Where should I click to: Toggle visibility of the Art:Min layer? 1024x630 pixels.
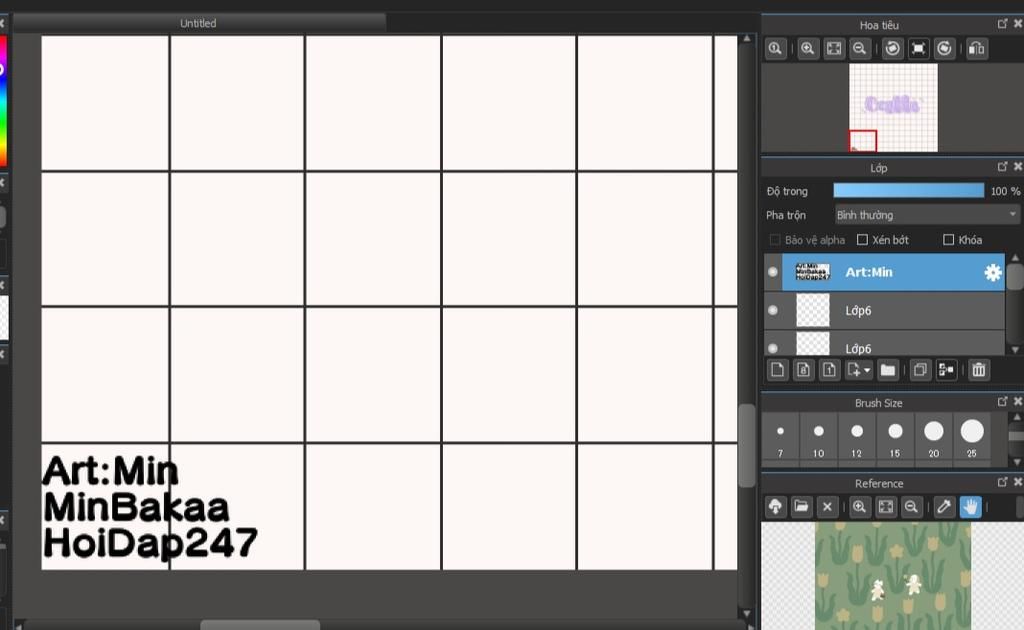point(773,272)
